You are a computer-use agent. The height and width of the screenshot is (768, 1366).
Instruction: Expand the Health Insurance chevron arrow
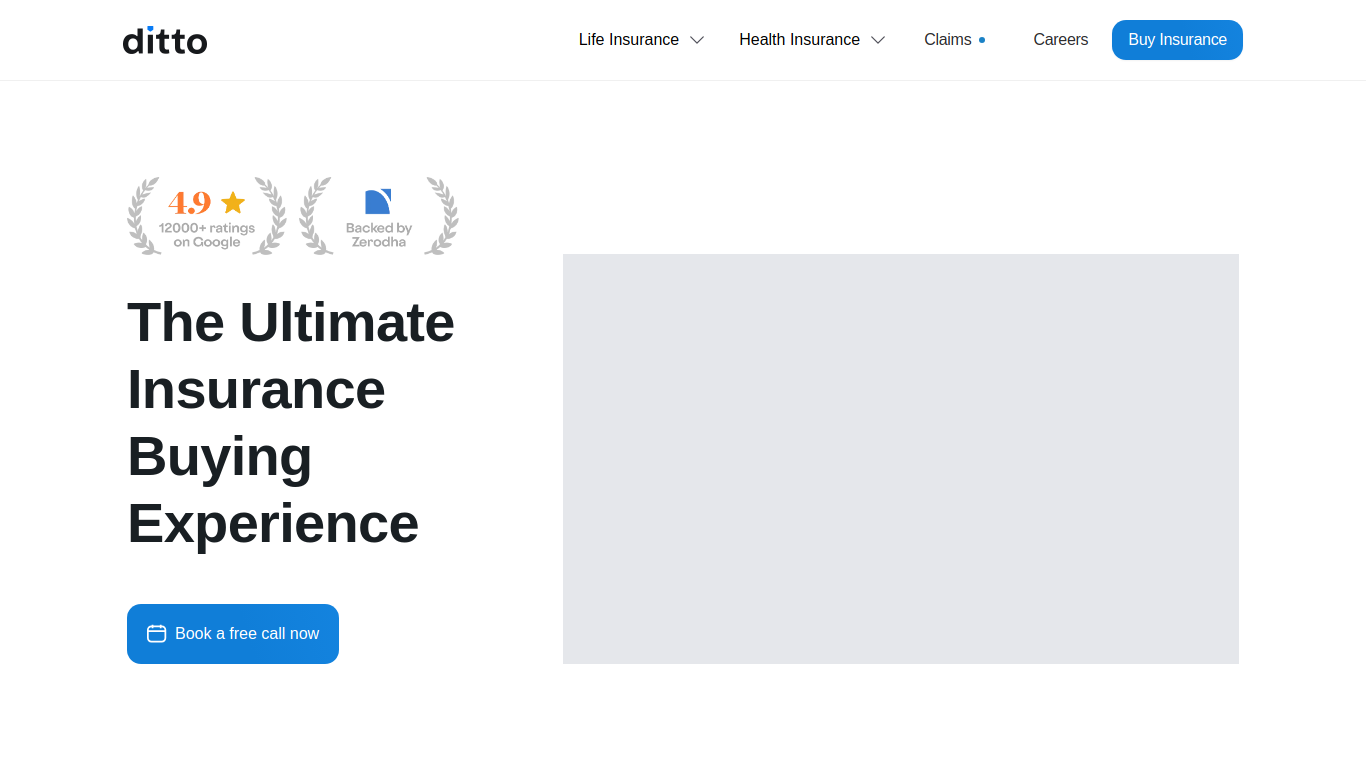click(x=878, y=40)
